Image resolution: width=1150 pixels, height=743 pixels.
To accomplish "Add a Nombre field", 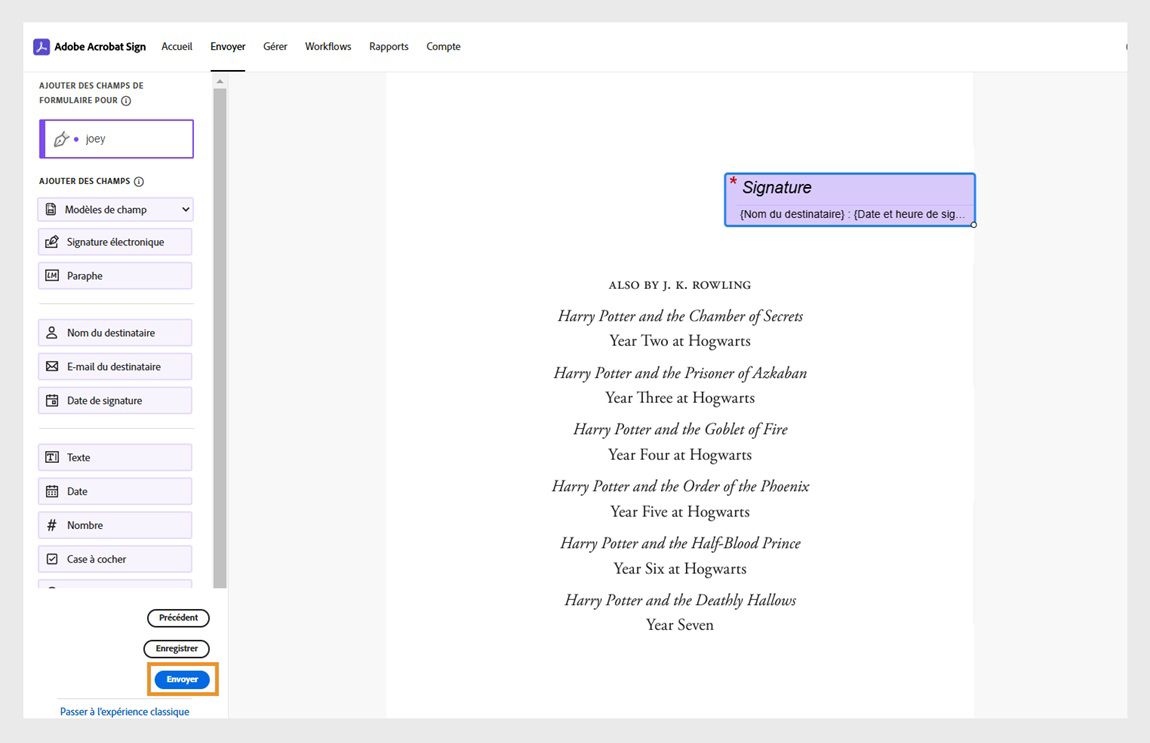I will tap(115, 525).
